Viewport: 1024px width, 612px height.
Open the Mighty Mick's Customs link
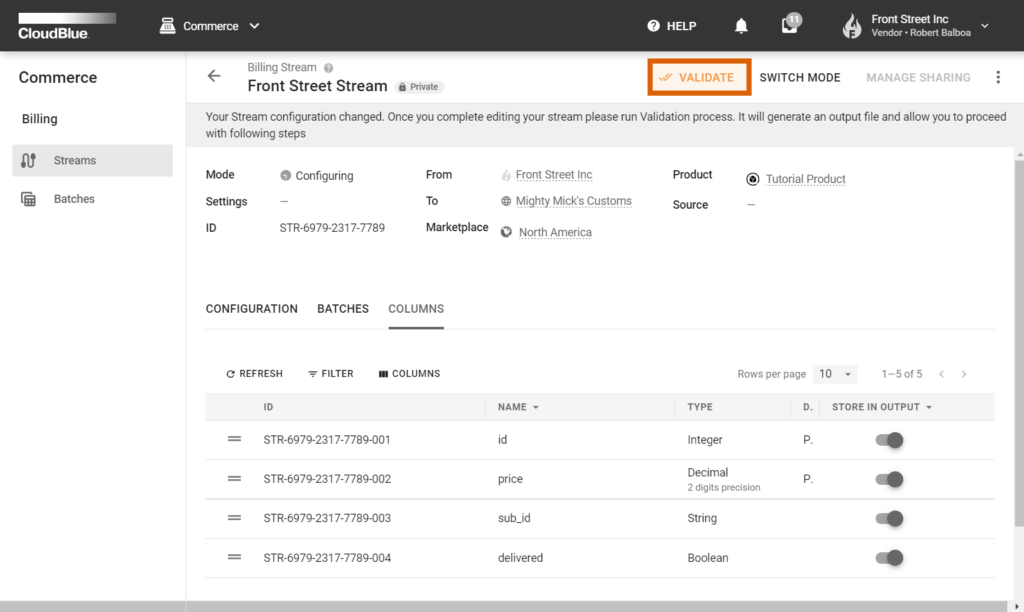(573, 201)
